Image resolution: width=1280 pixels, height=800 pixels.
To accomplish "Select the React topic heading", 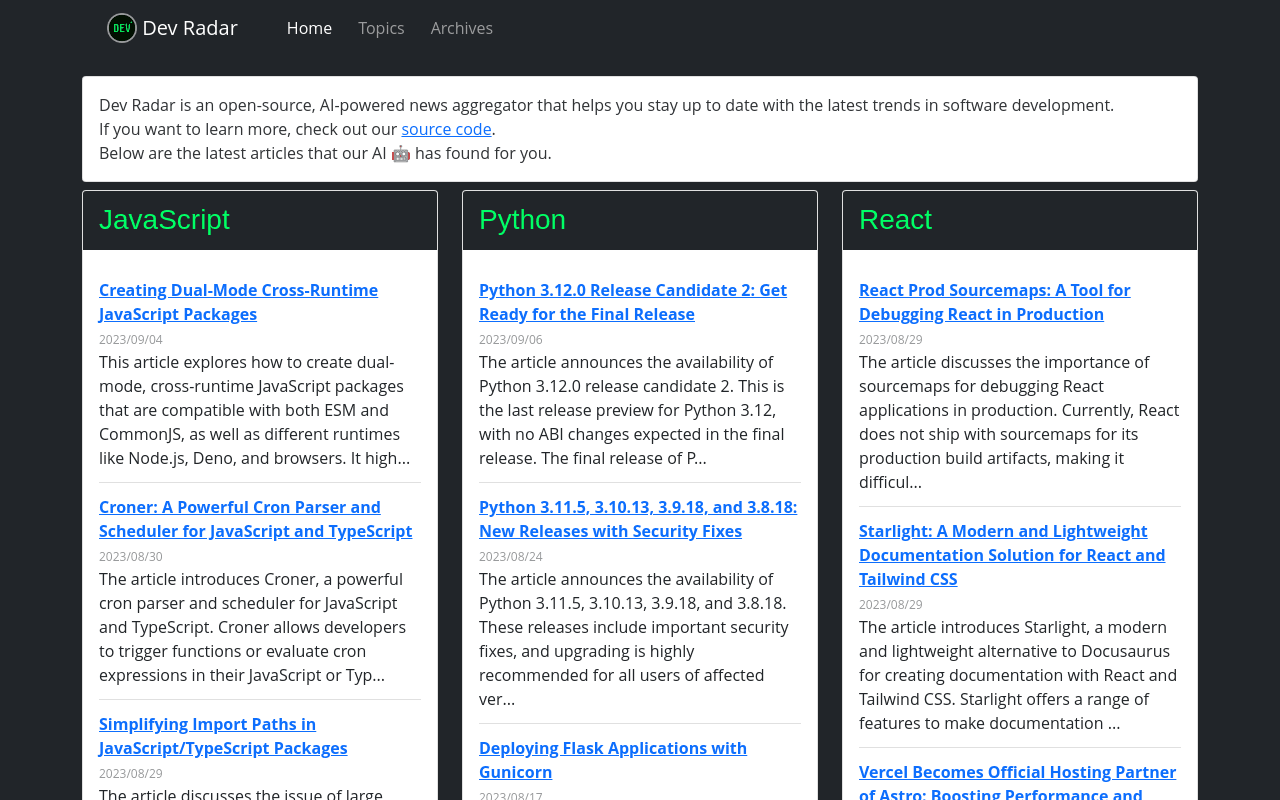I will 895,220.
